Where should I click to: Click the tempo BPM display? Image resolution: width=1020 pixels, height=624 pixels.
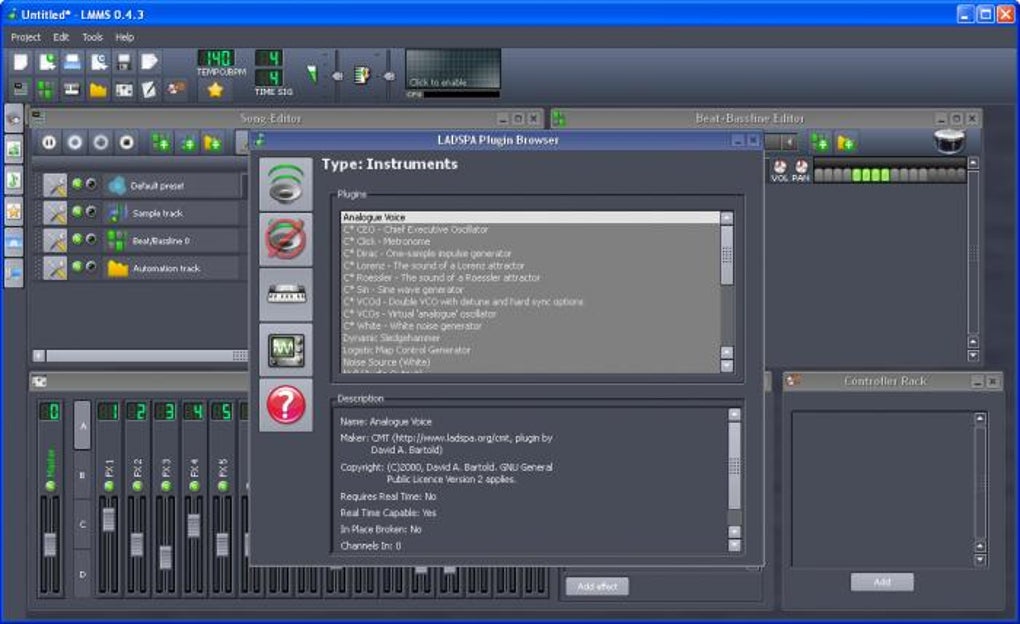click(x=216, y=58)
